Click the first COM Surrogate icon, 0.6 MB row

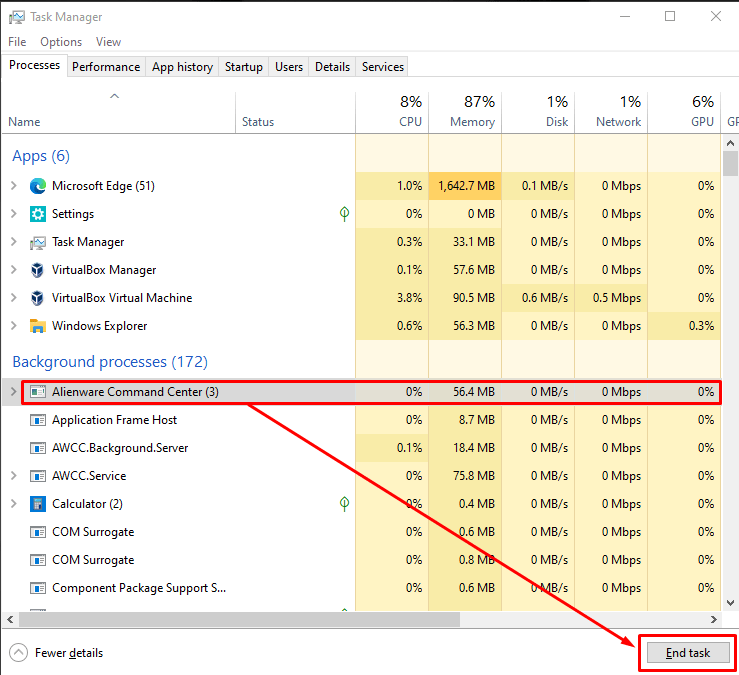tap(38, 532)
